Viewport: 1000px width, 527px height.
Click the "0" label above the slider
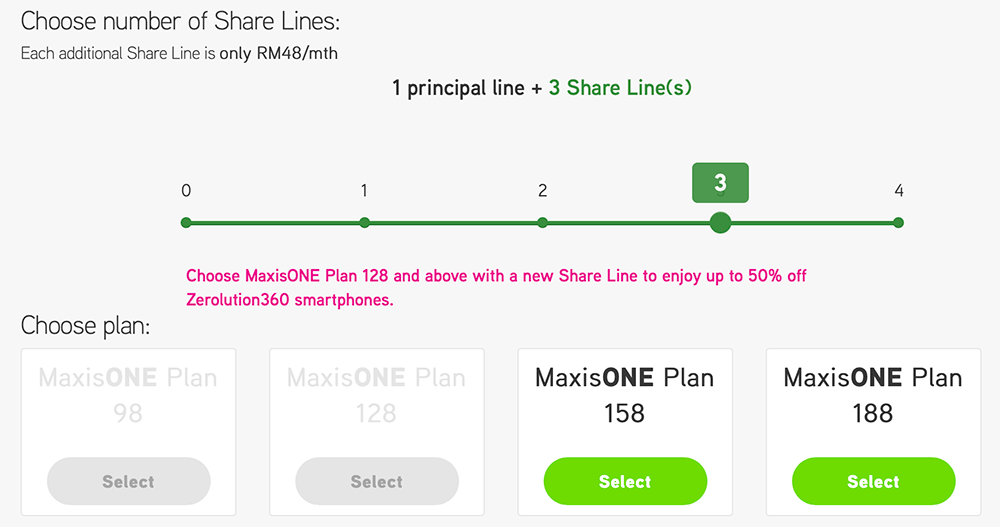[x=186, y=190]
